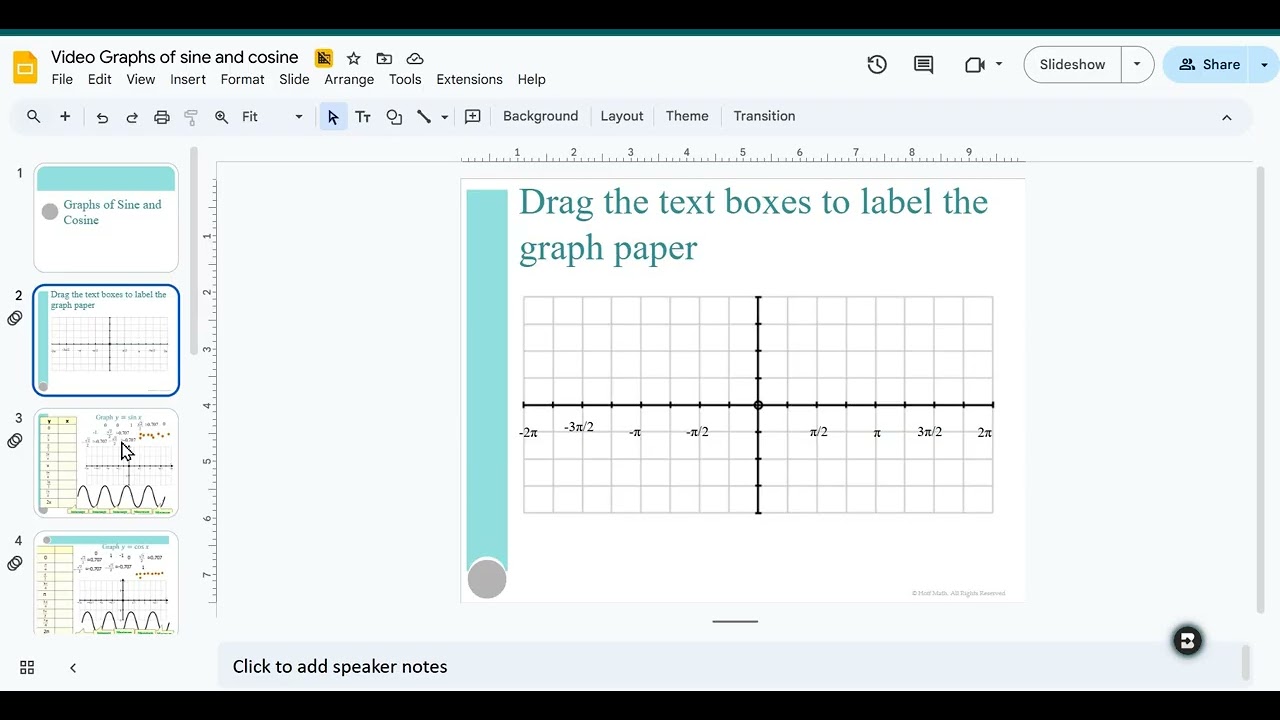Screen dimensions: 1280x720
Task: Open the Fit zoom dropdown
Action: click(272, 117)
